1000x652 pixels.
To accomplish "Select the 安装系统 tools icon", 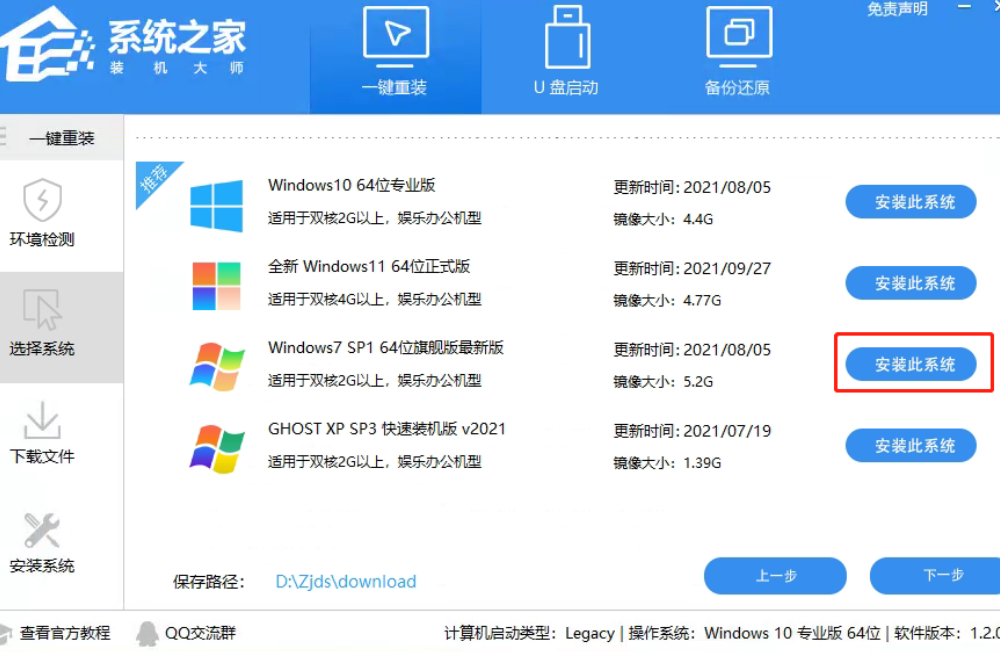I will [42, 530].
